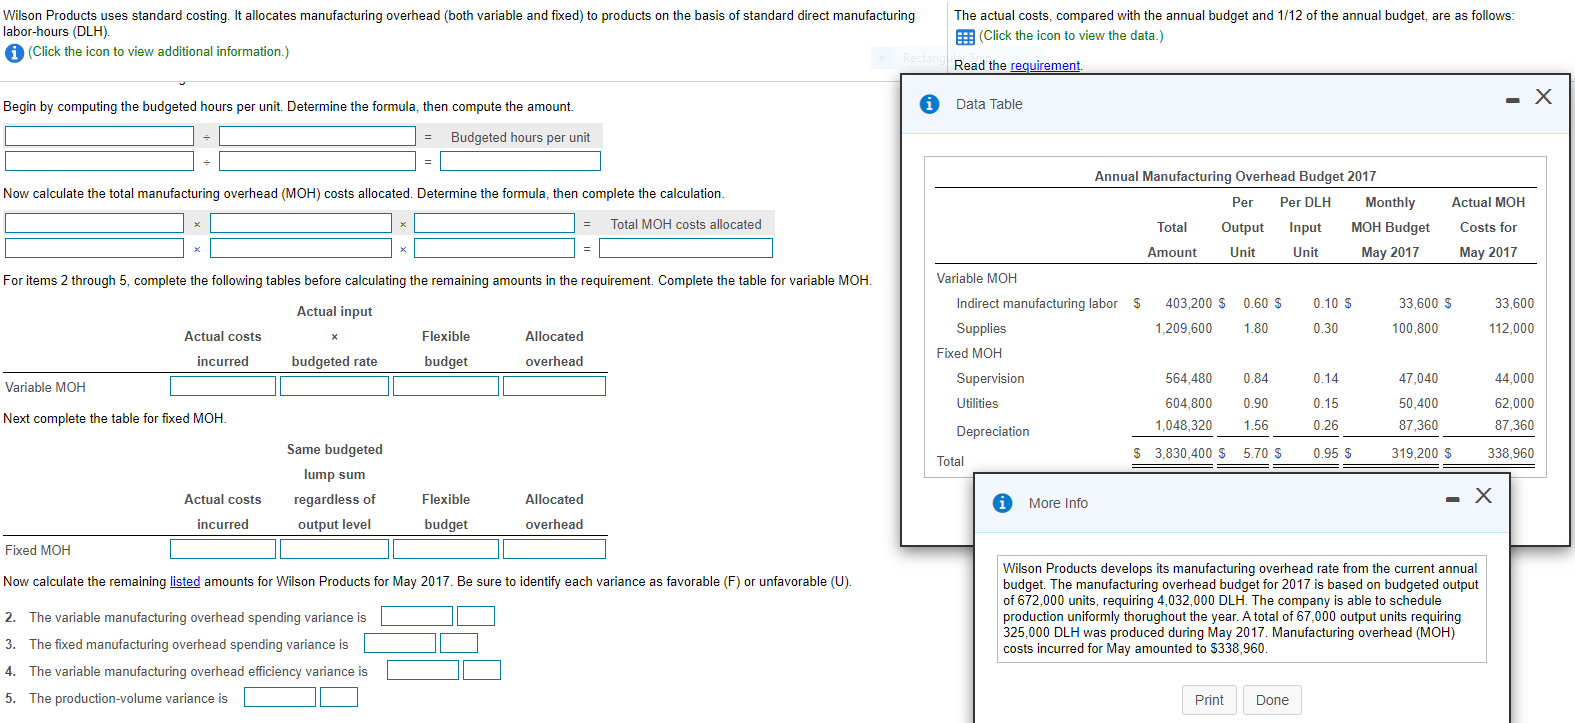Select variable MOH spending variance F/U field
This screenshot has width=1575, height=723.
tap(476, 616)
